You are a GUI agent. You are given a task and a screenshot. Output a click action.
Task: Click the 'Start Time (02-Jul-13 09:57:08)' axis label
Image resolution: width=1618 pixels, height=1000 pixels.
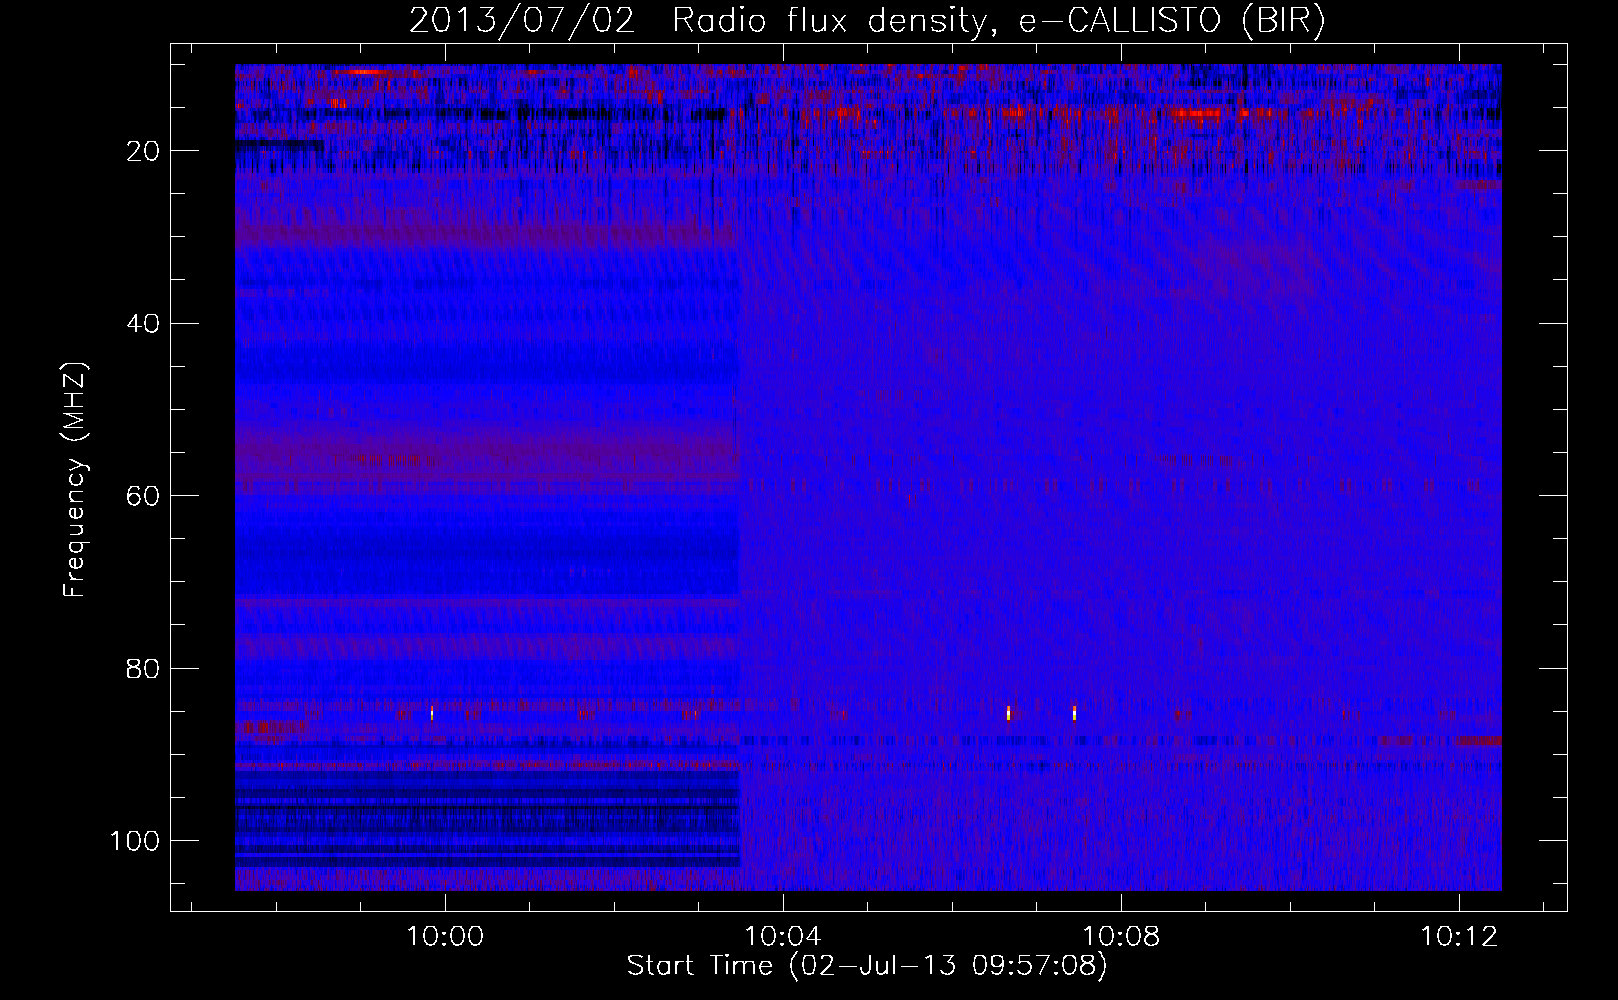867,966
